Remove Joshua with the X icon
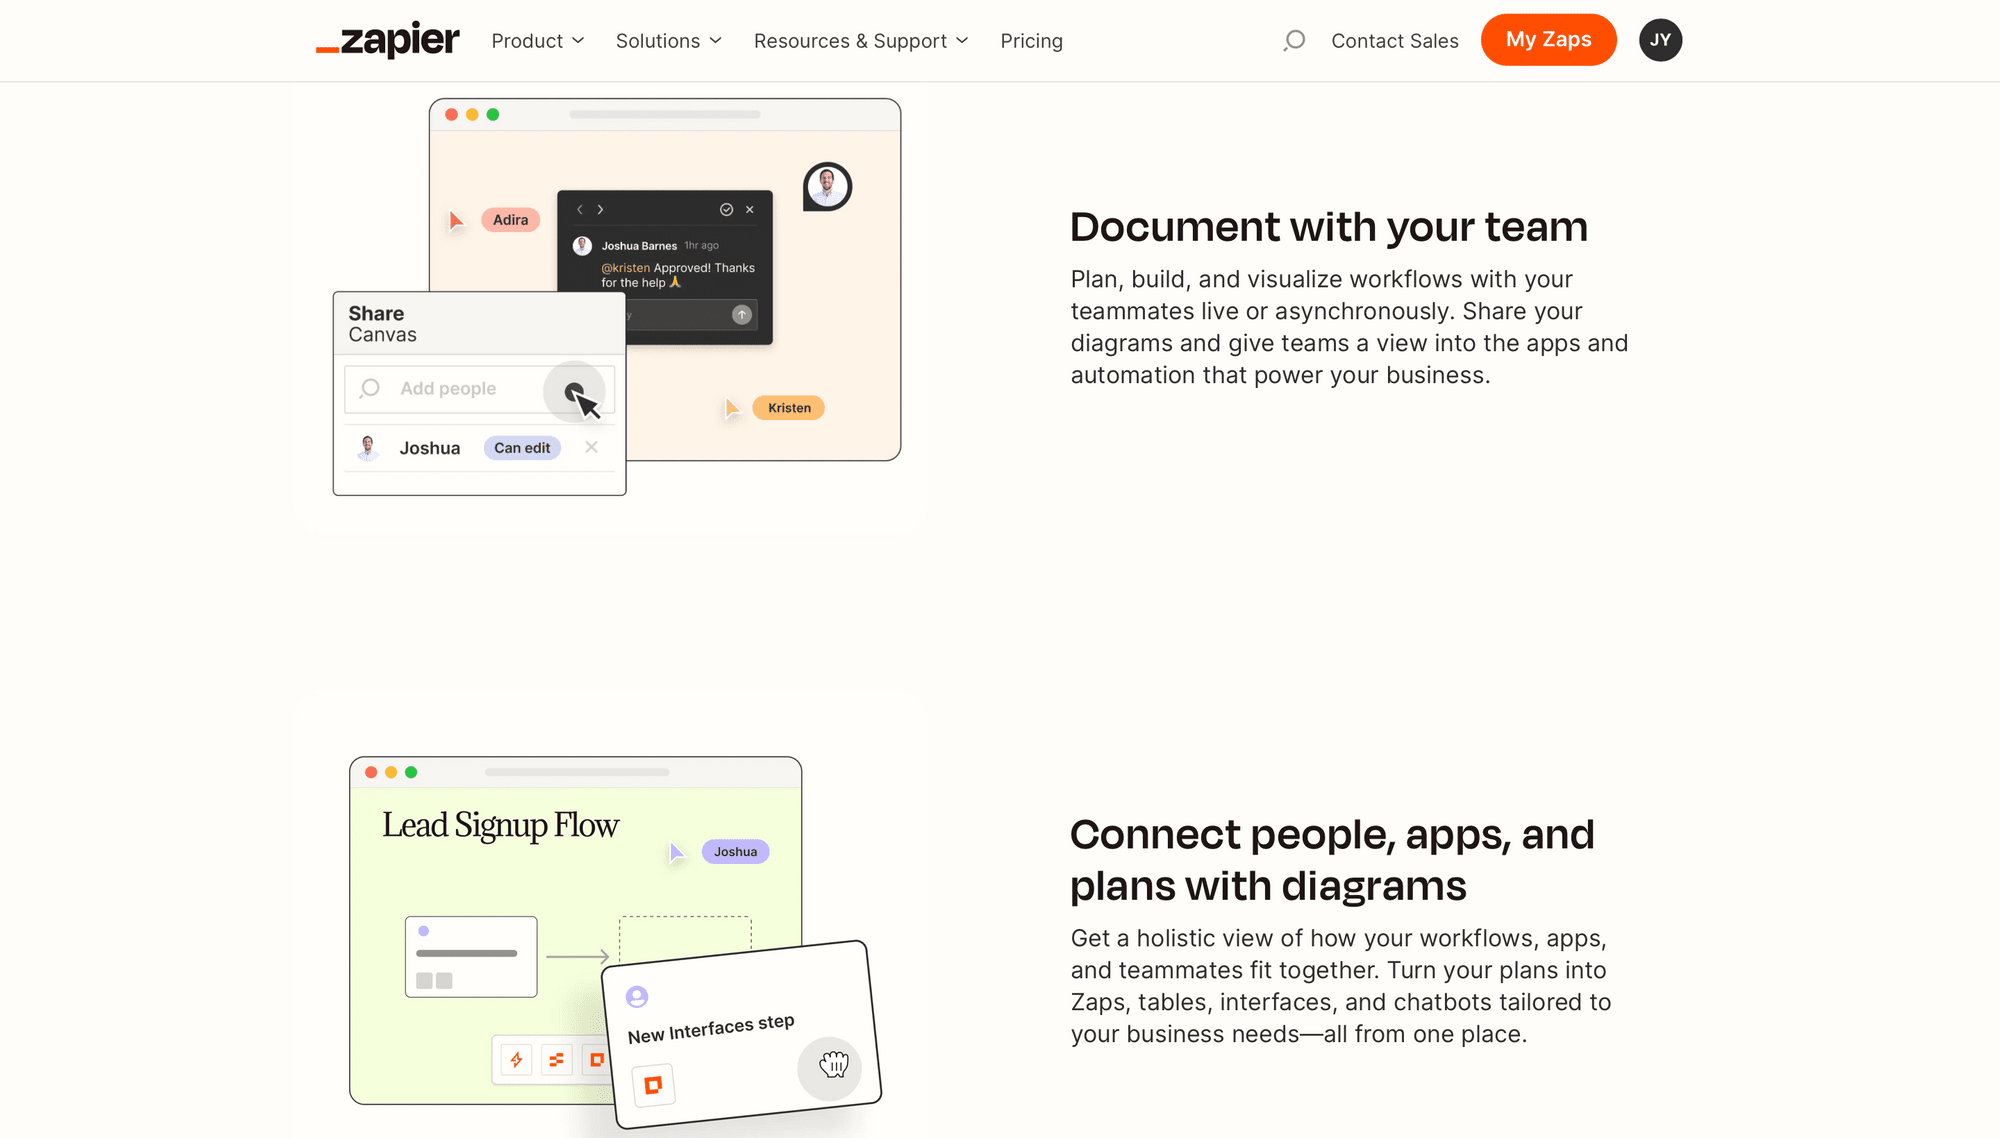 click(591, 447)
